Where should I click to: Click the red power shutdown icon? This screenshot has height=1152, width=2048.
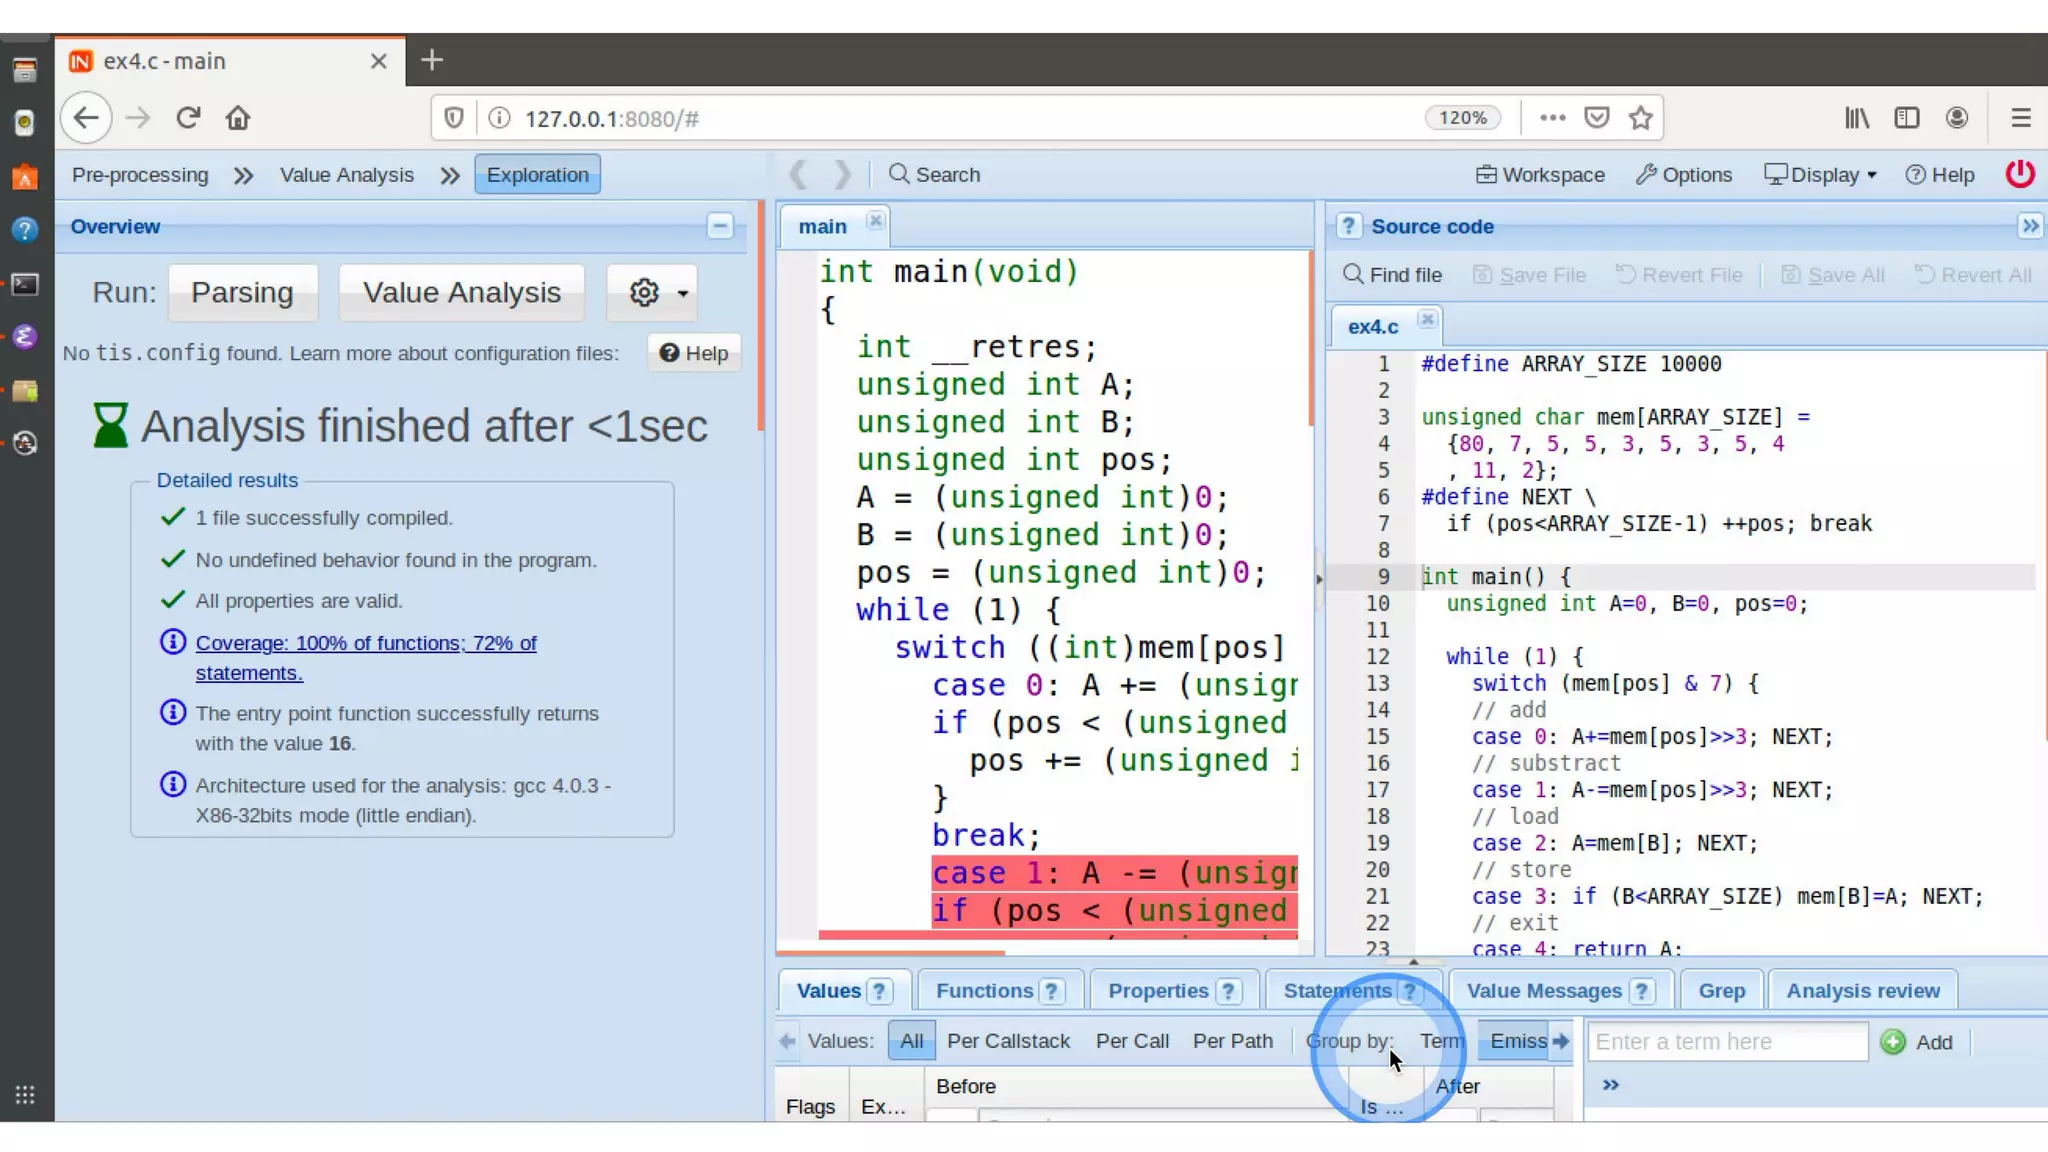click(x=2019, y=174)
